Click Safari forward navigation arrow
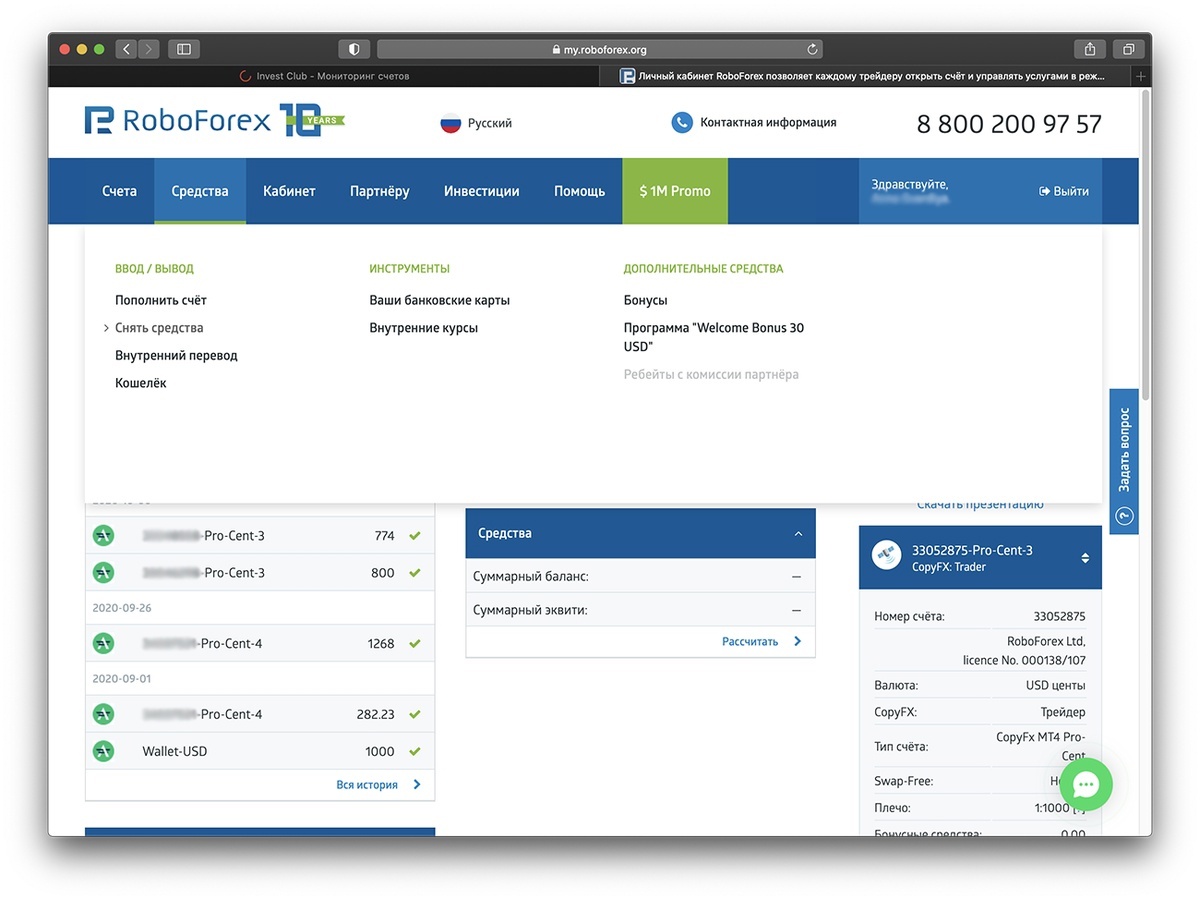 point(149,48)
